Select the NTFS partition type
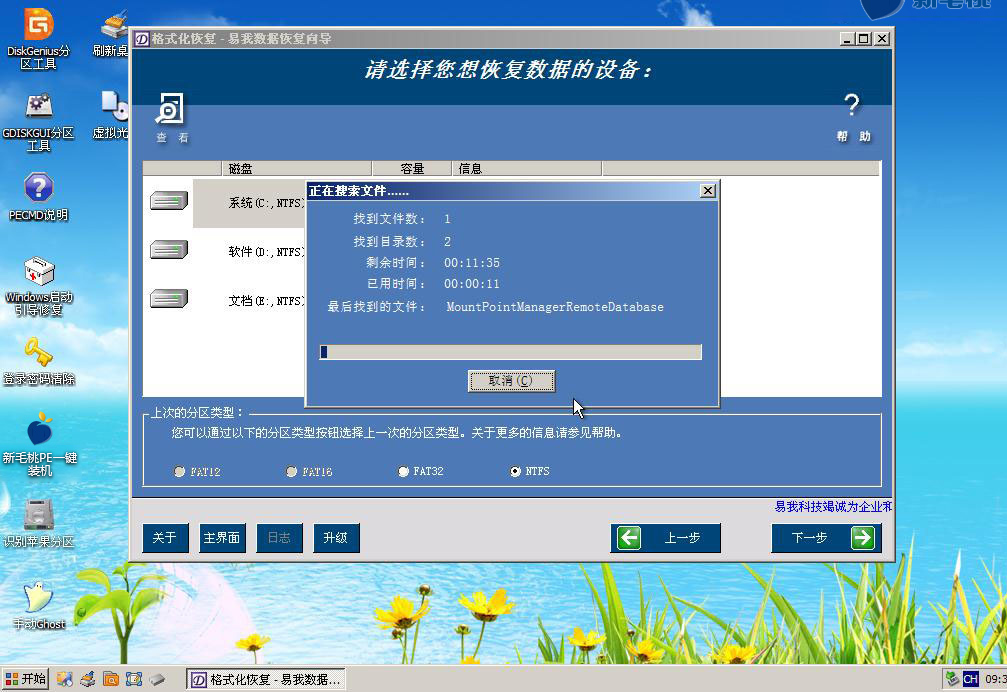 point(515,471)
